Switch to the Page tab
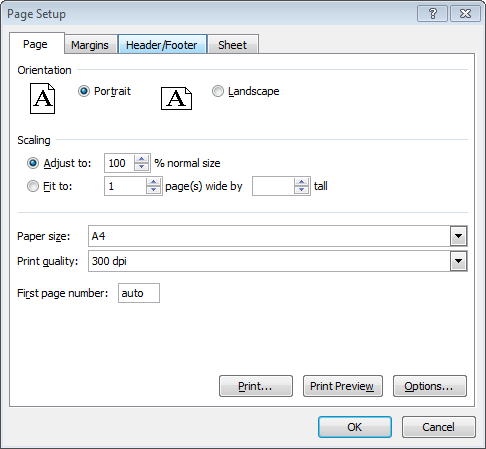486x449 pixels. coord(35,44)
